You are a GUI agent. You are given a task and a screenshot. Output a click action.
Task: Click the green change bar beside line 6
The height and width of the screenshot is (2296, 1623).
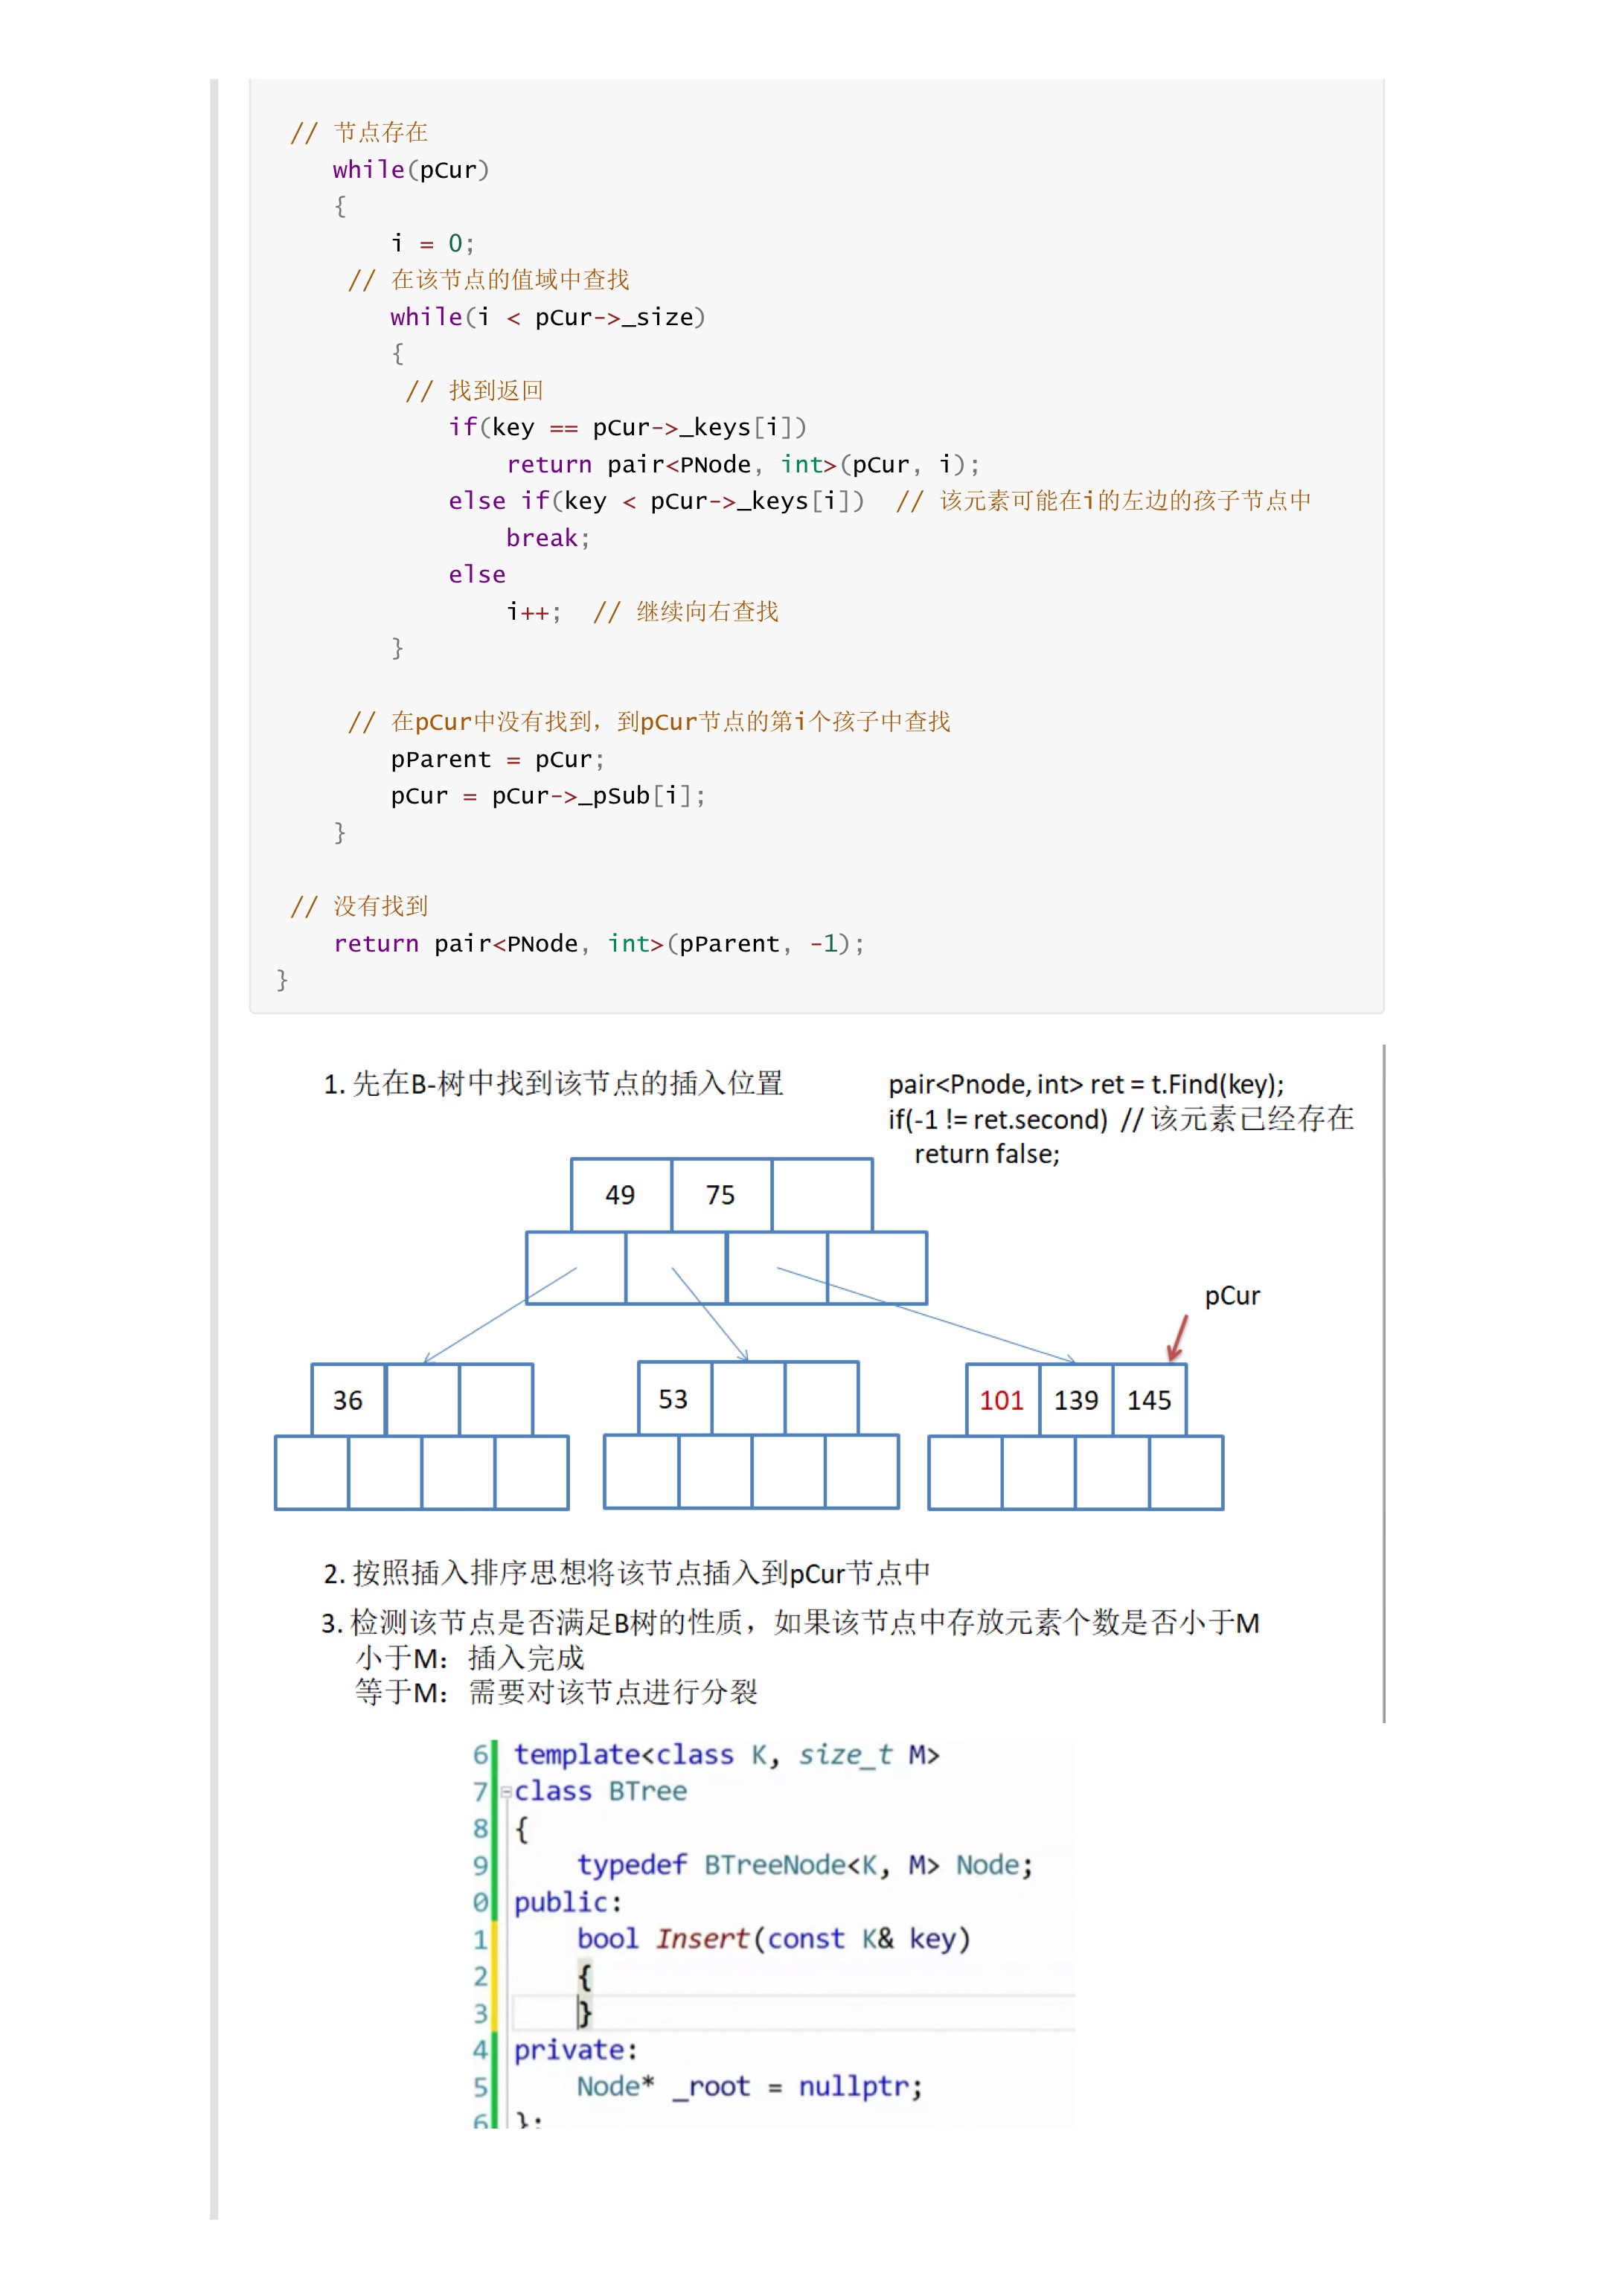click(x=494, y=1755)
